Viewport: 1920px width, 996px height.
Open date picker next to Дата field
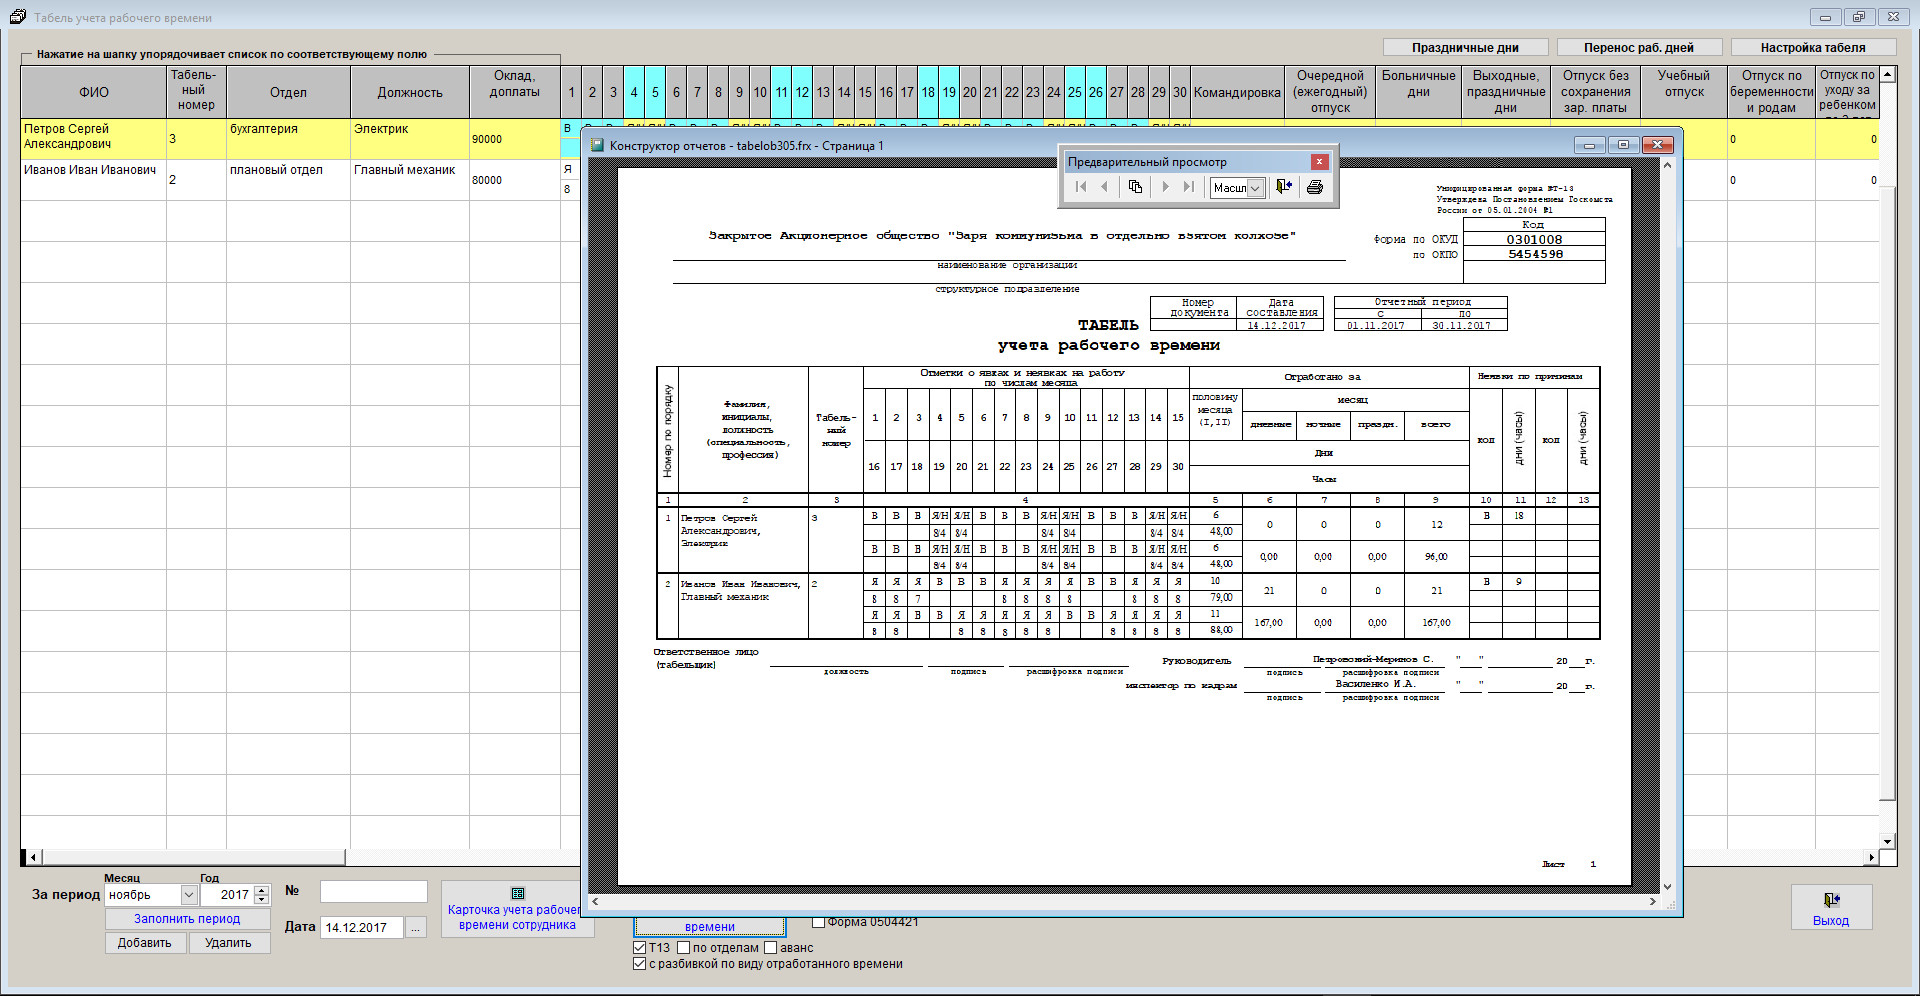[x=416, y=928]
